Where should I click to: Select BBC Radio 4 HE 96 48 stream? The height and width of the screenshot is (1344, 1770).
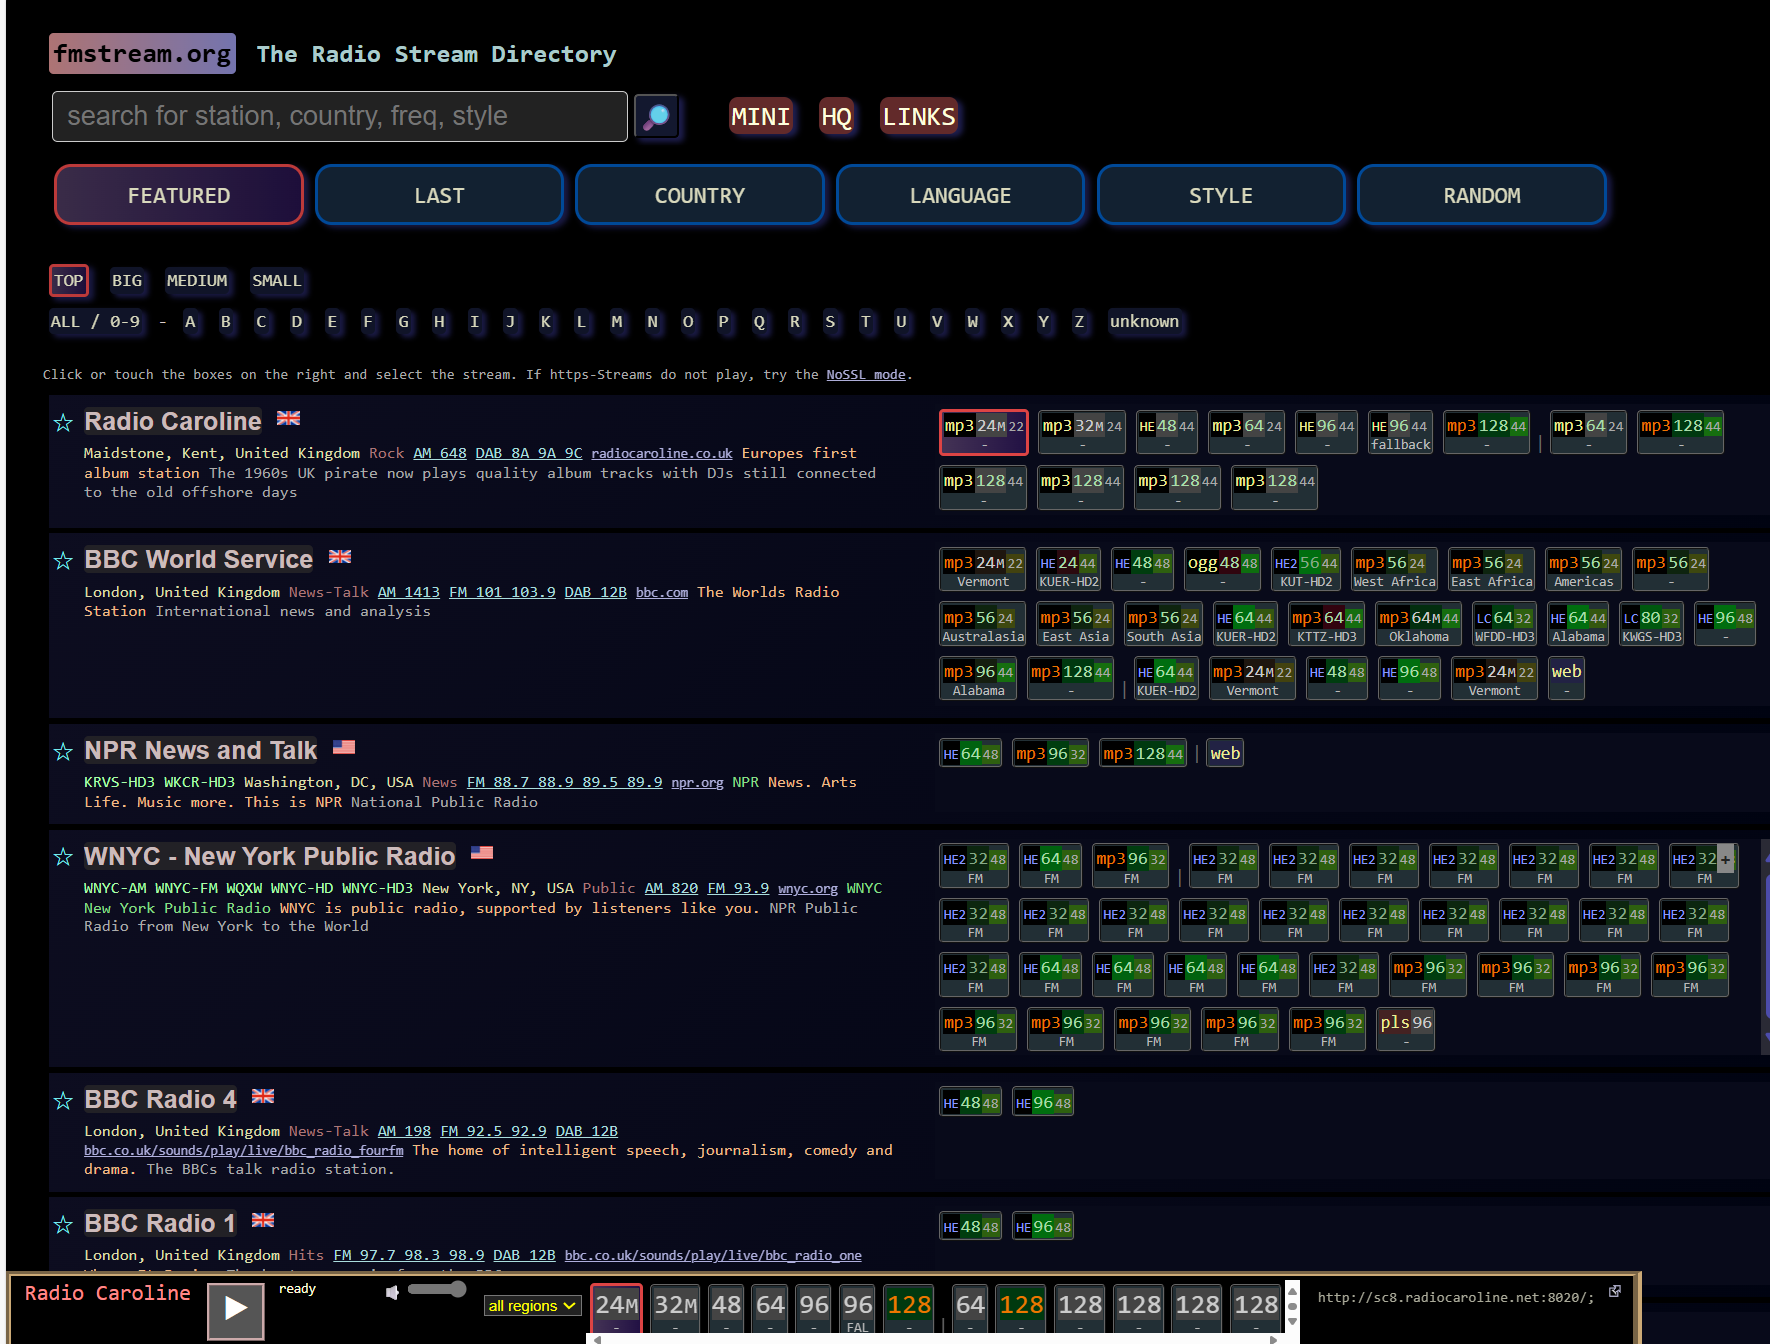pos(1043,1103)
